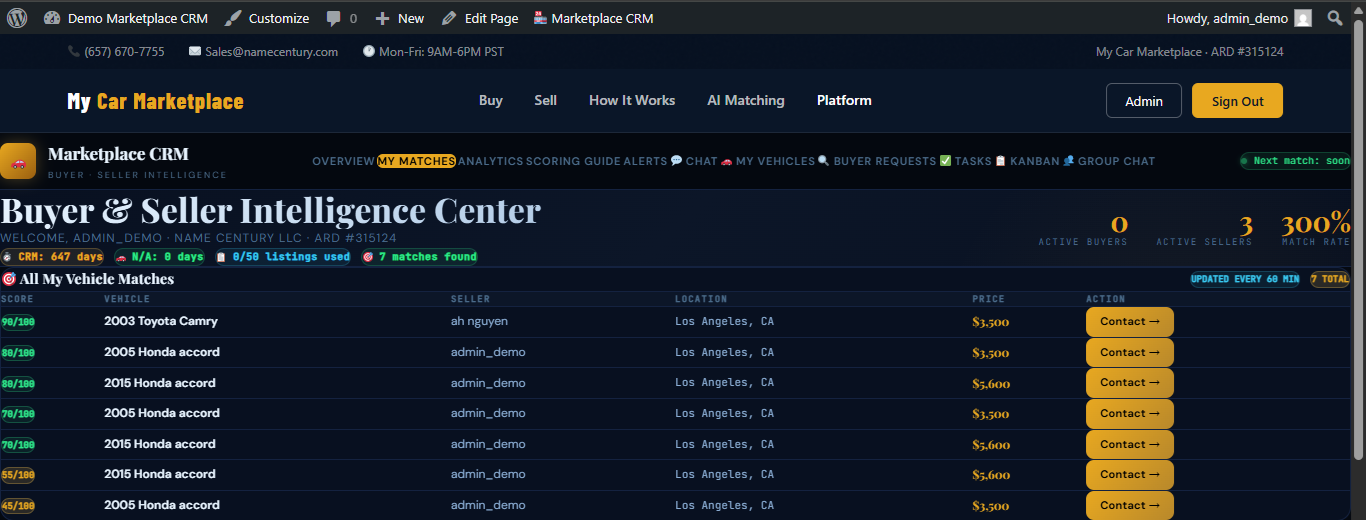
Task: Click the admin_demo avatar image
Action: pyautogui.click(x=1302, y=18)
